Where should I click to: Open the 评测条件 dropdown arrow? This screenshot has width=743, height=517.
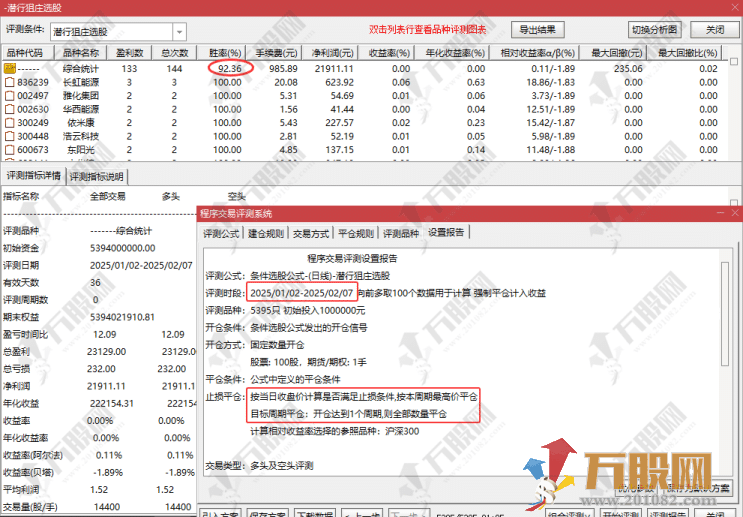click(x=180, y=32)
